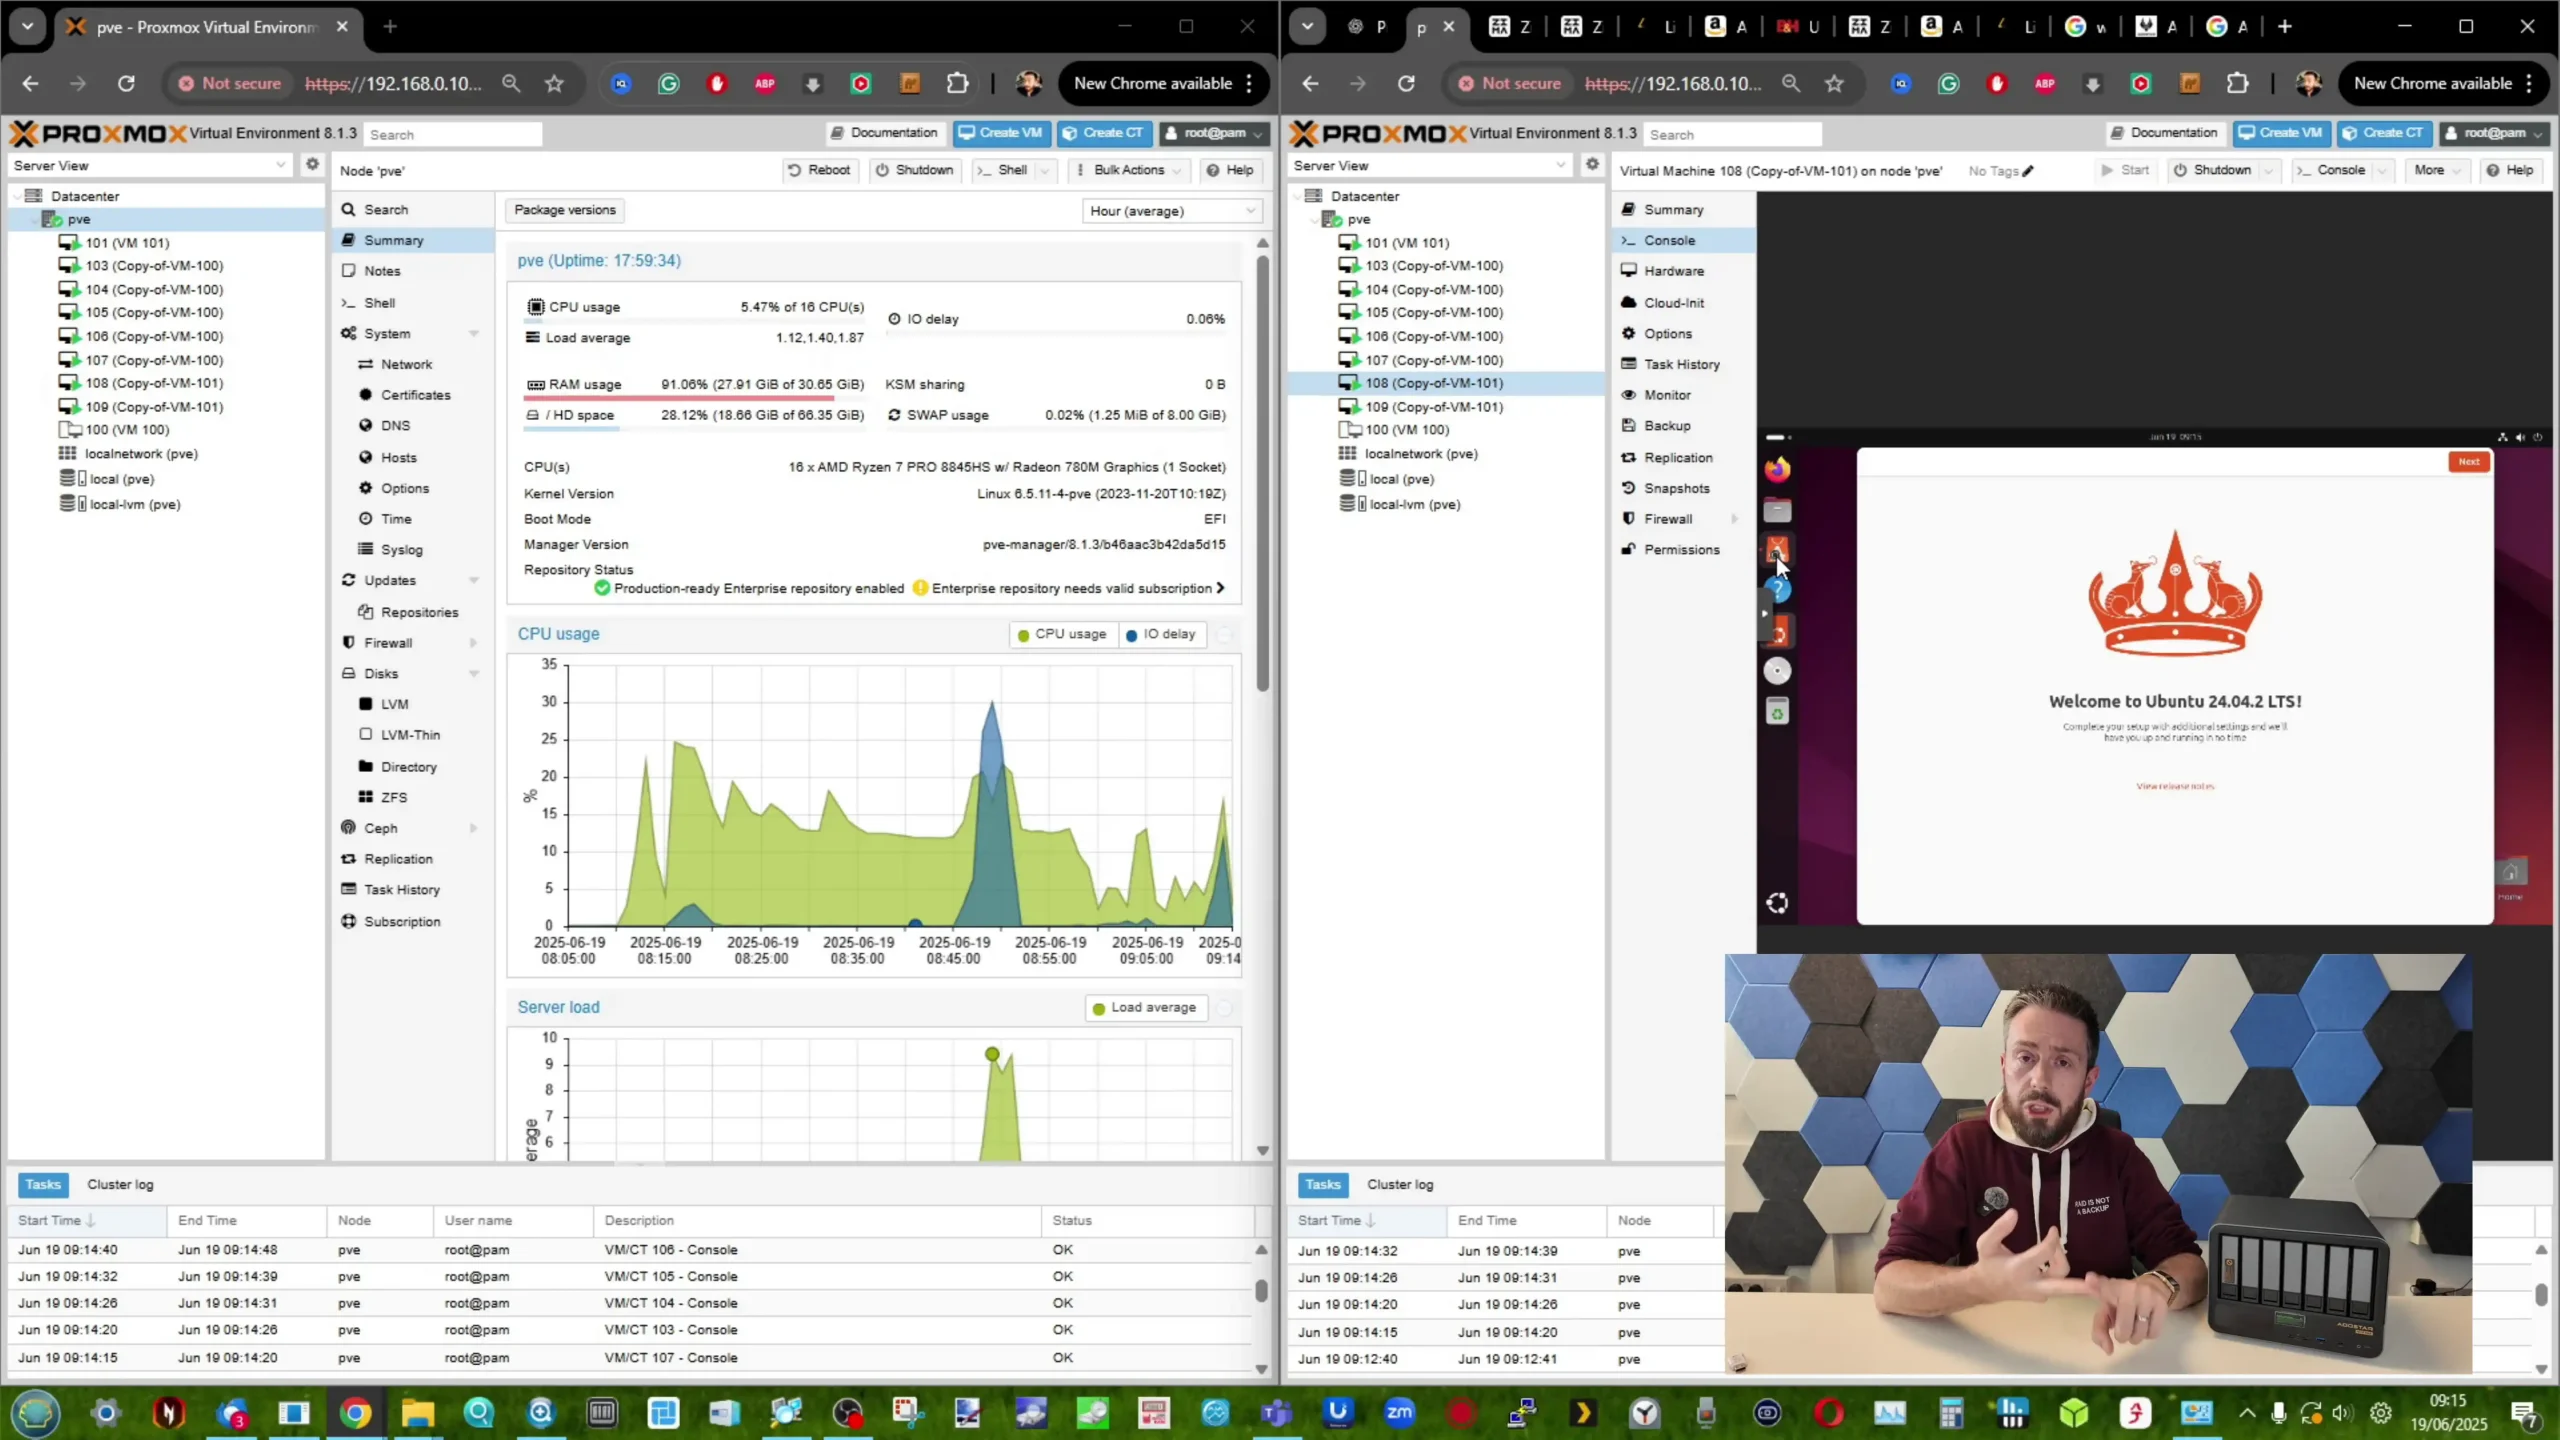Open the trash icon in the Ubuntu VM dock
This screenshot has height=1440, width=2560.
click(1777, 712)
